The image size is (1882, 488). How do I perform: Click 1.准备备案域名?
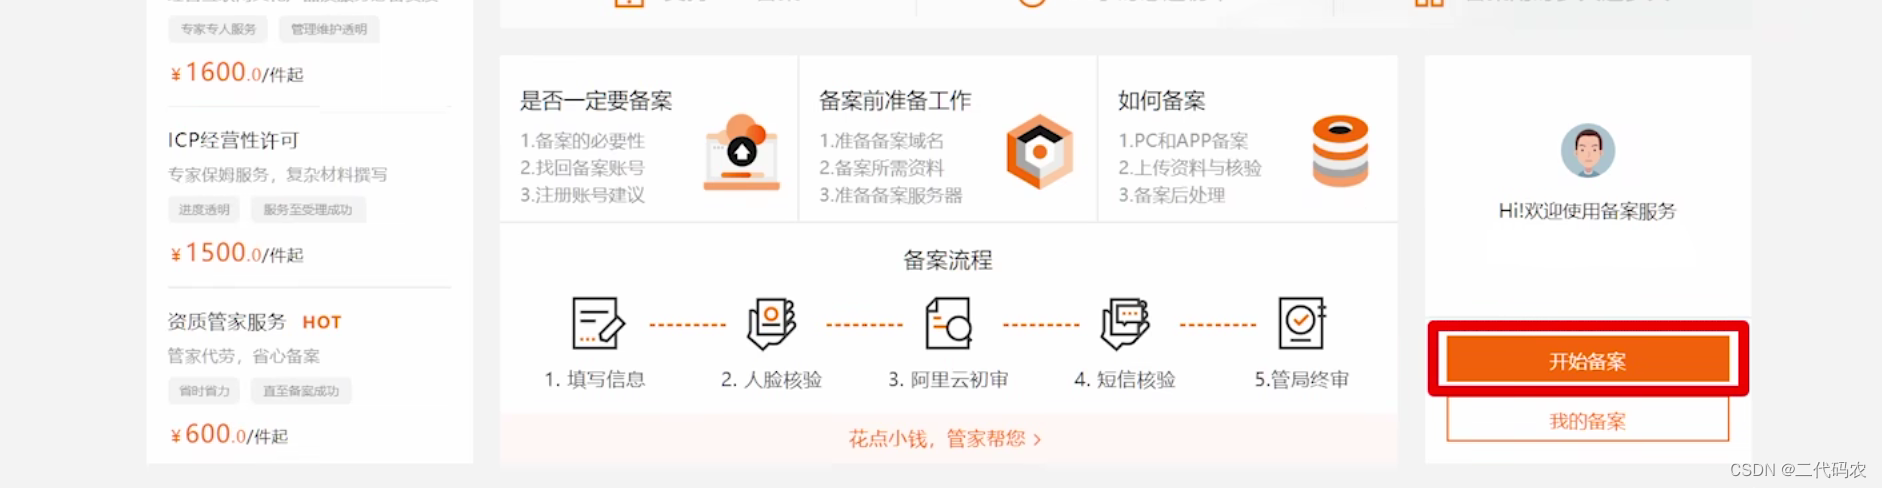(x=881, y=141)
